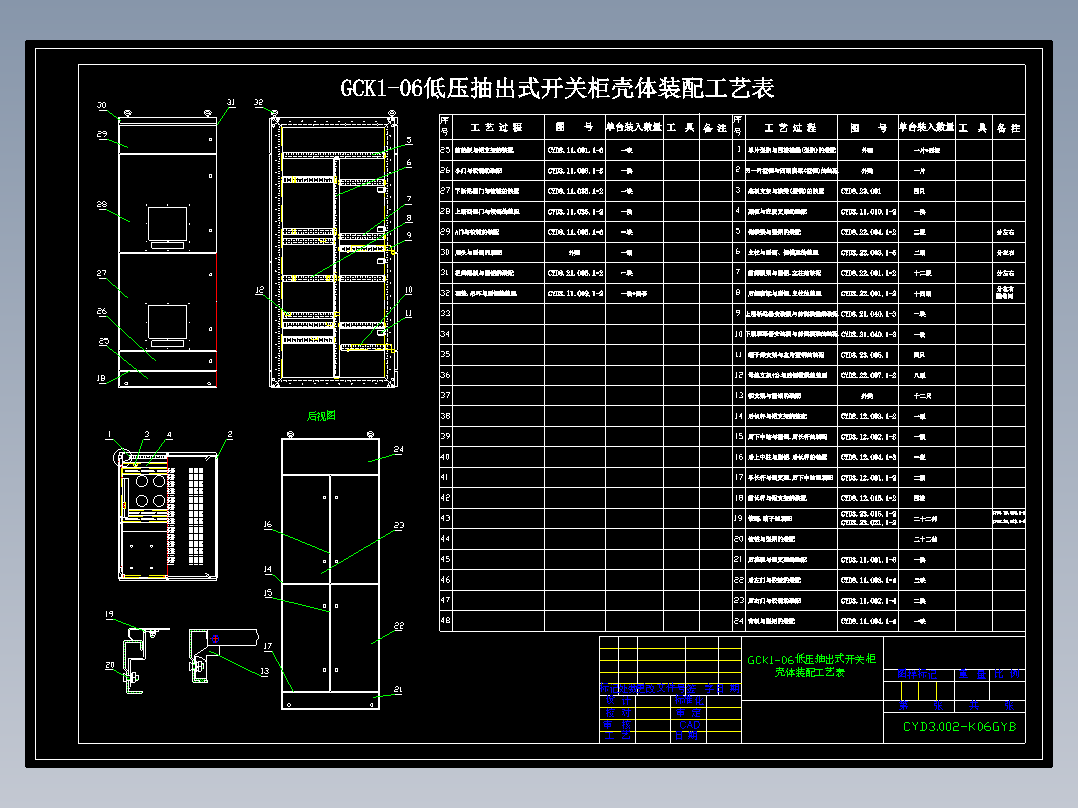The image size is (1078, 808).
Task: Select balloon number 30 on the cabinet view
Action: pyautogui.click(x=100, y=103)
